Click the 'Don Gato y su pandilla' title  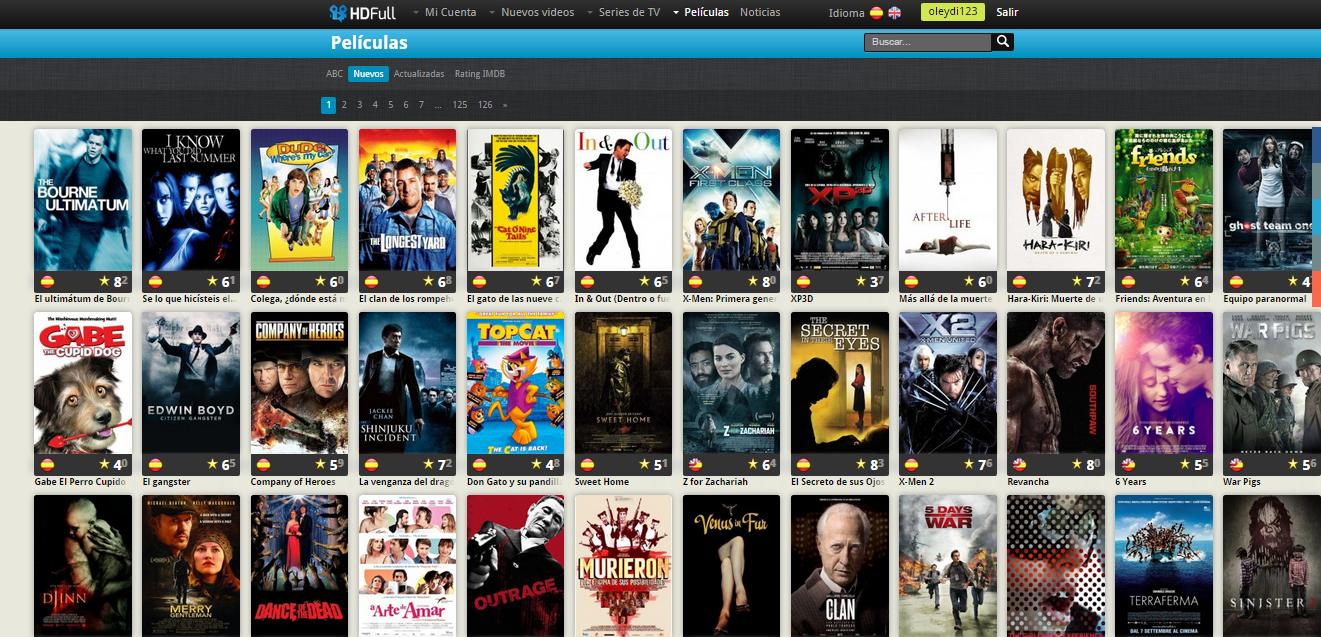(516, 482)
